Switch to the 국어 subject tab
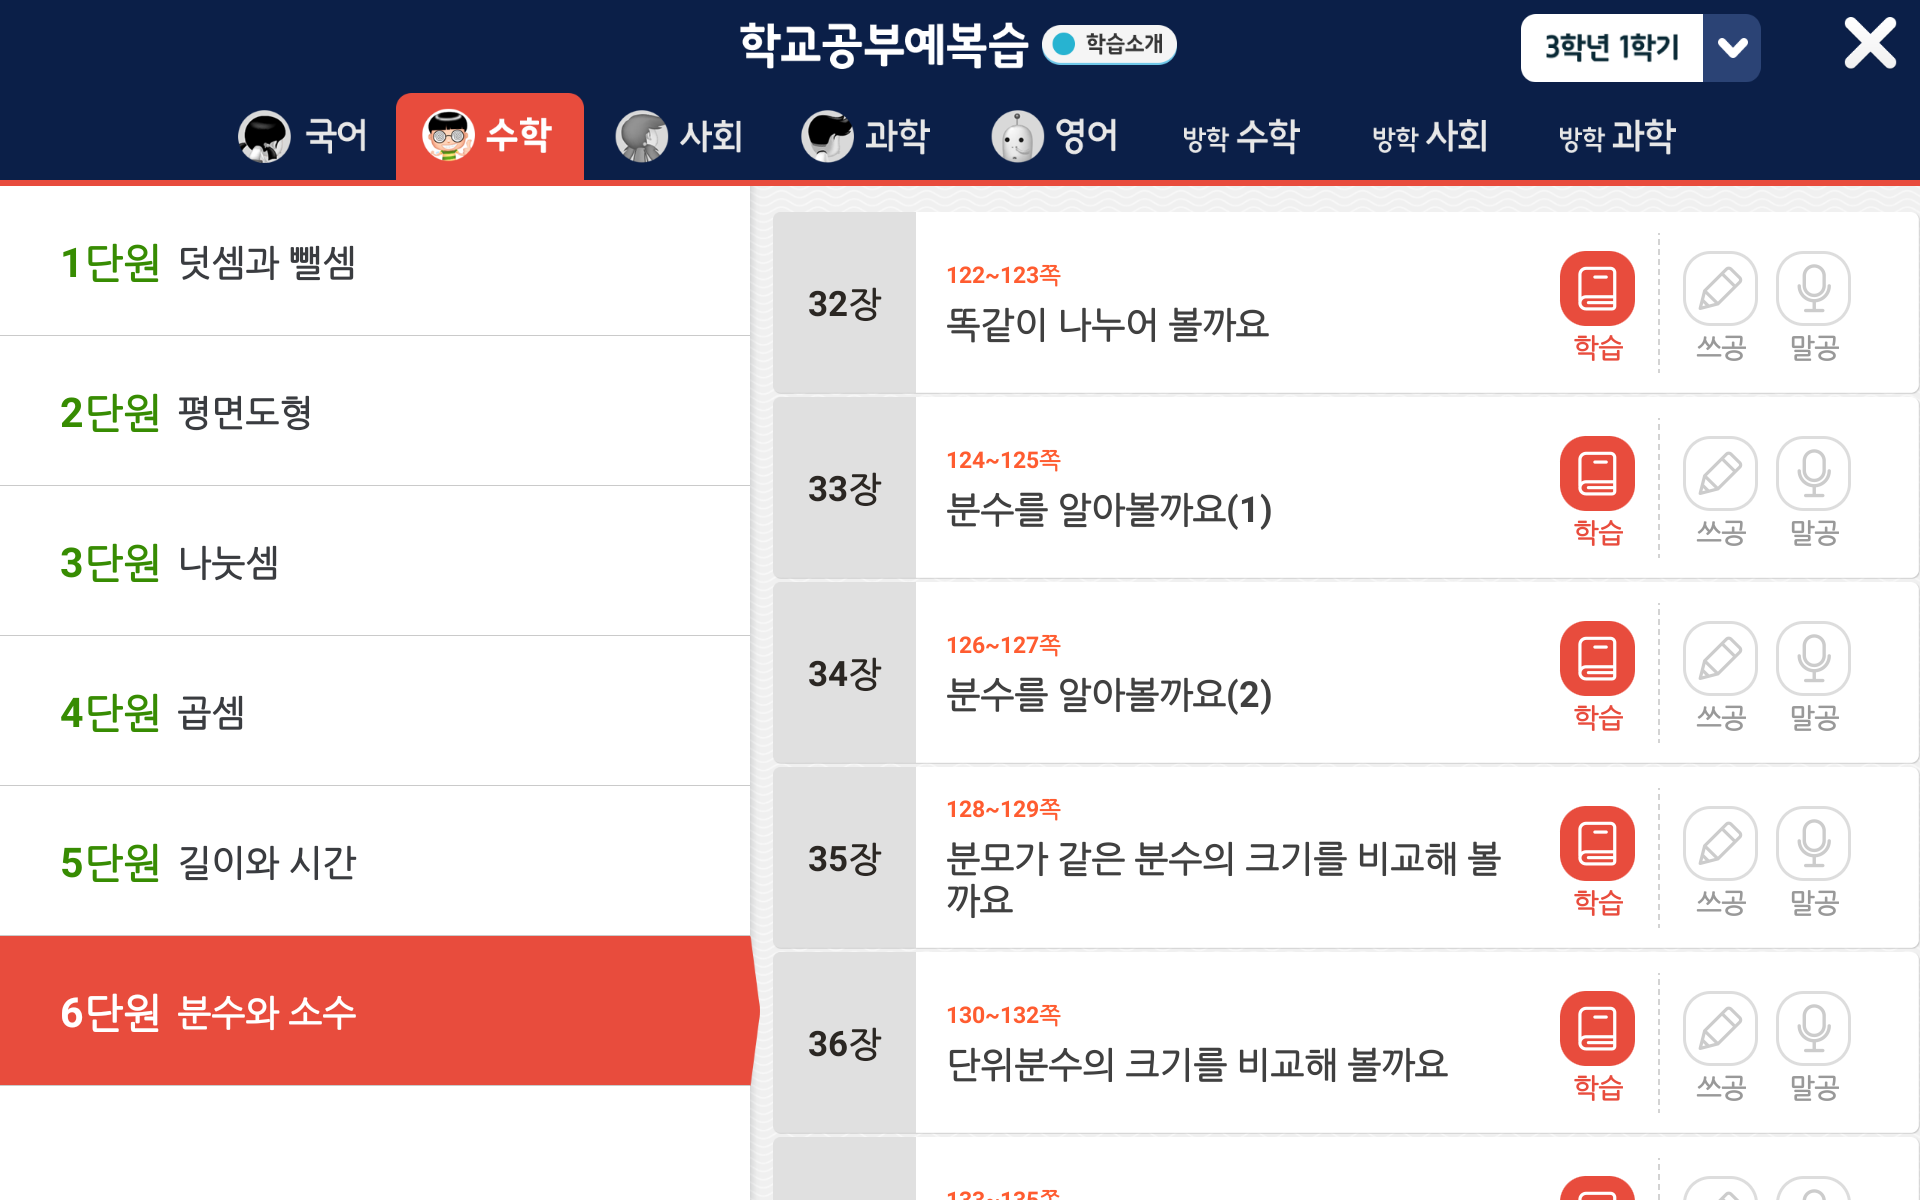 pyautogui.click(x=304, y=136)
